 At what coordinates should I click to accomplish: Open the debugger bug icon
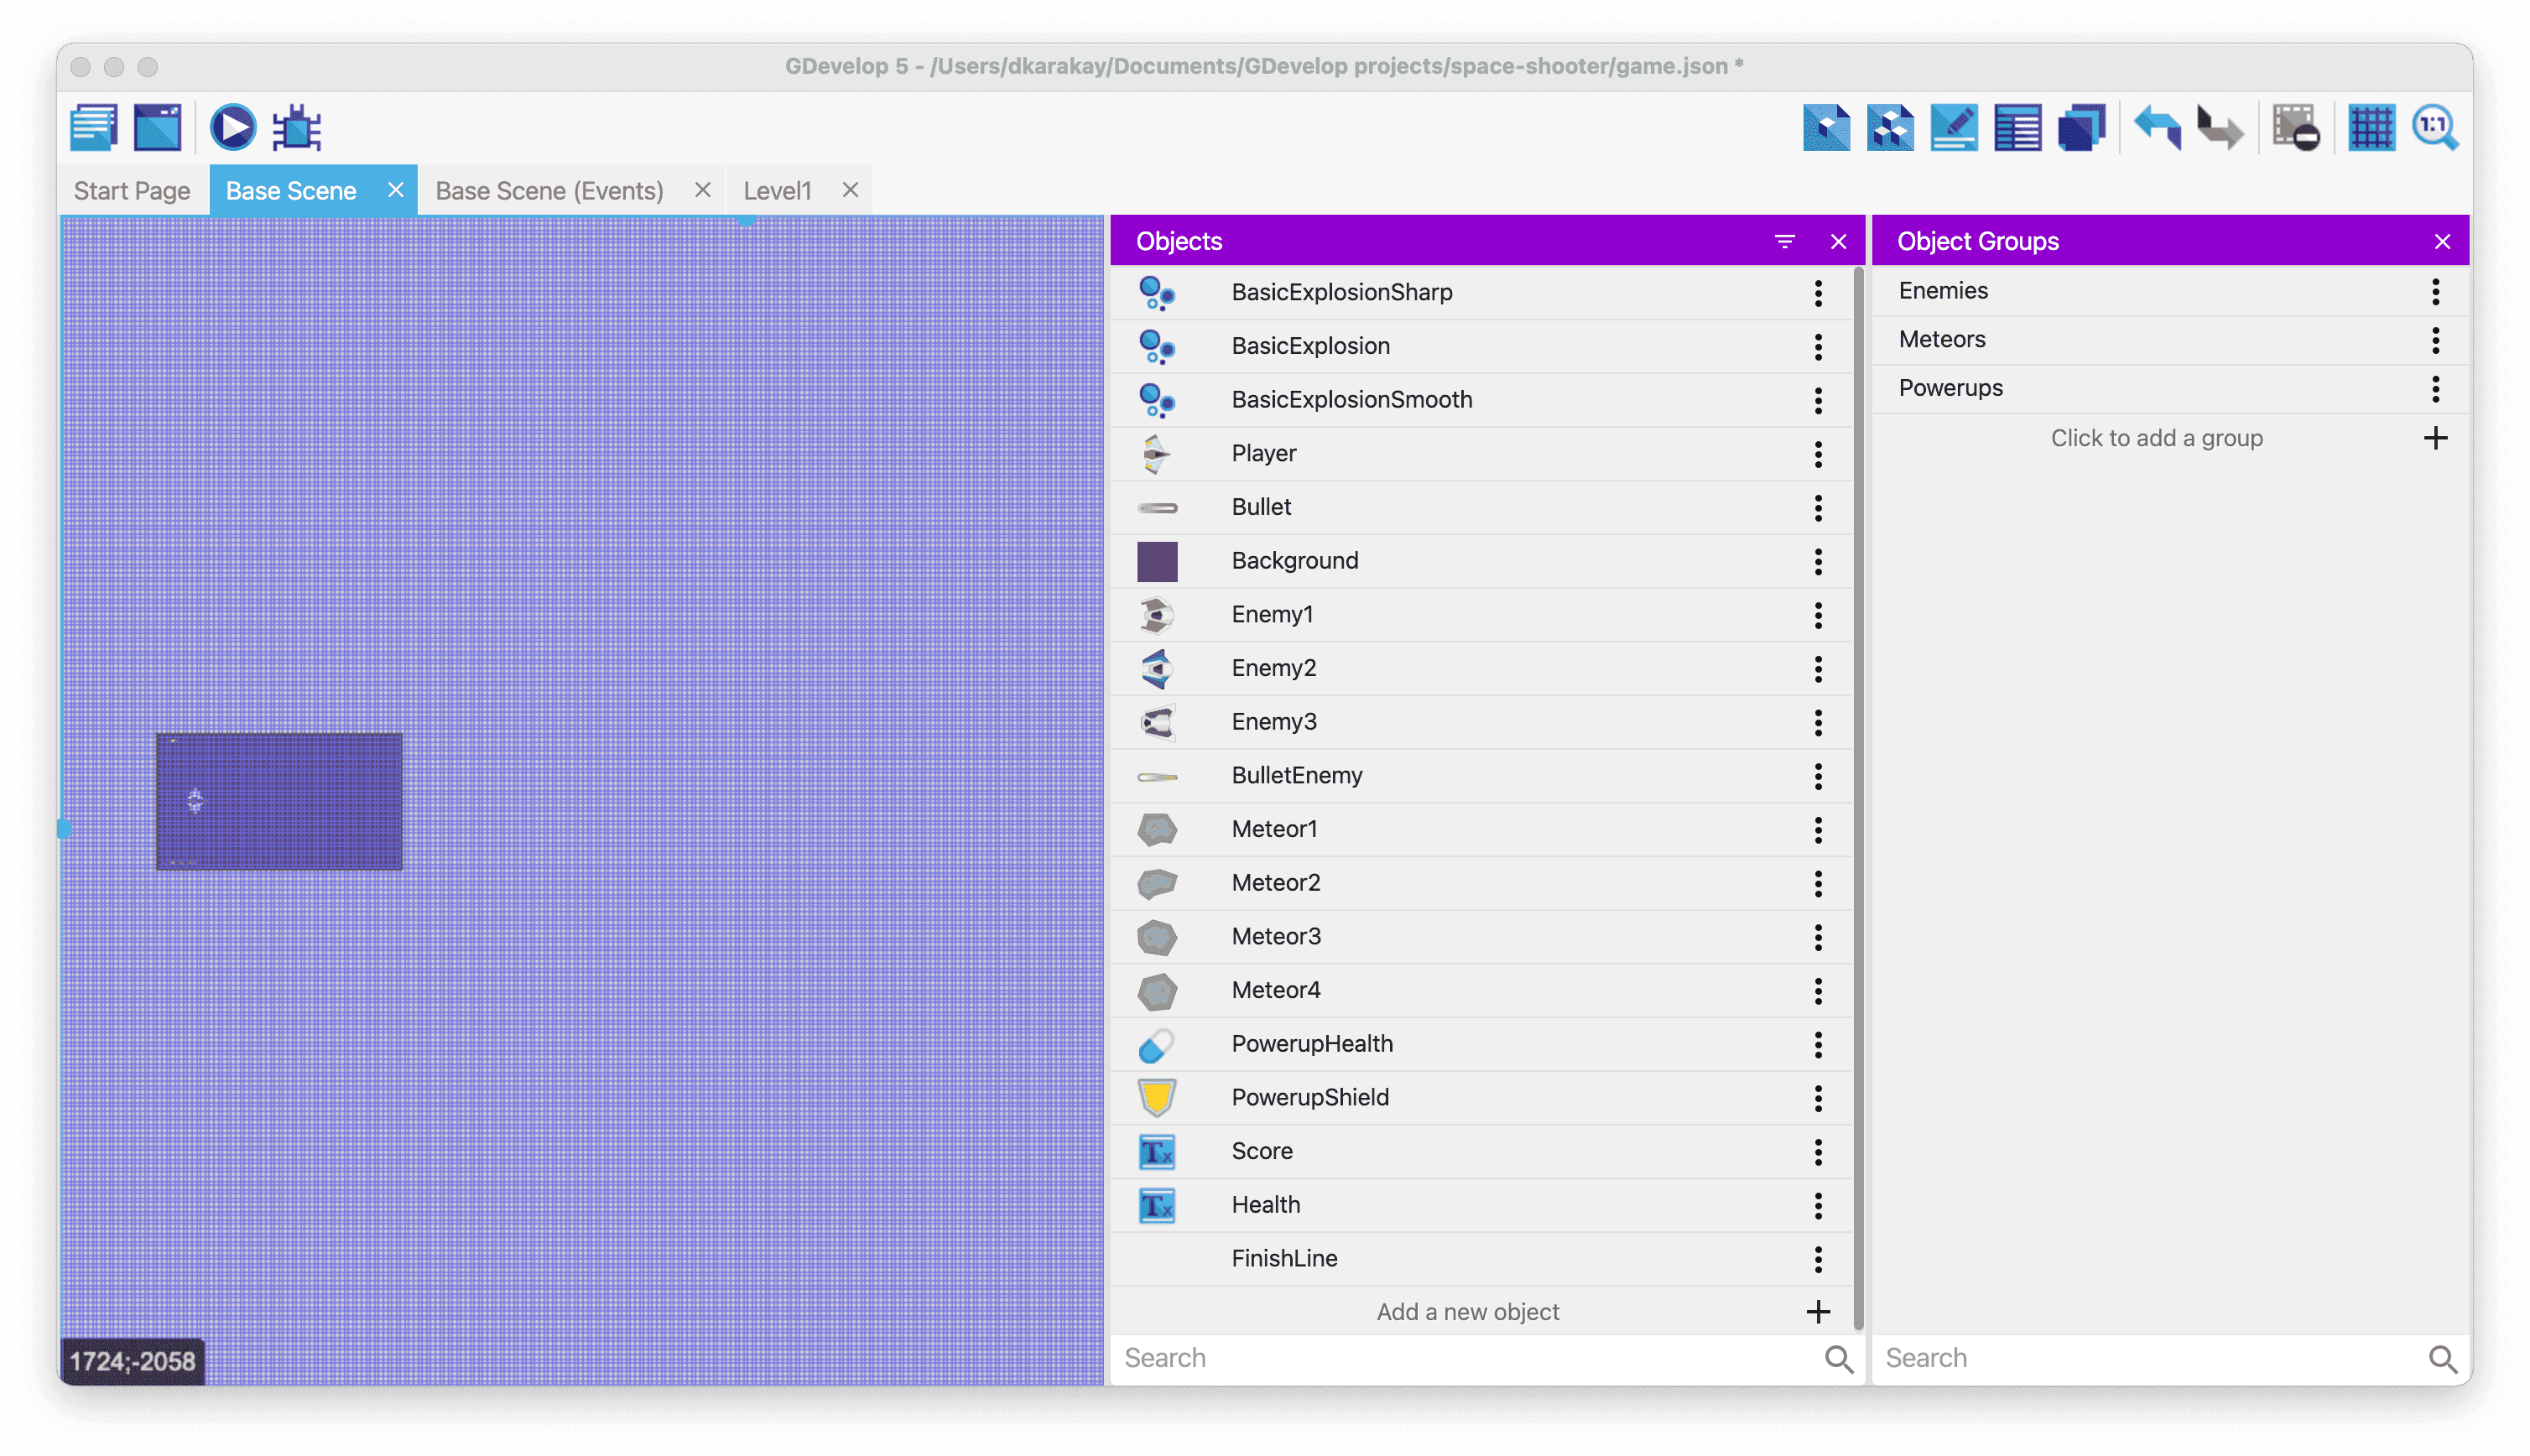297,128
